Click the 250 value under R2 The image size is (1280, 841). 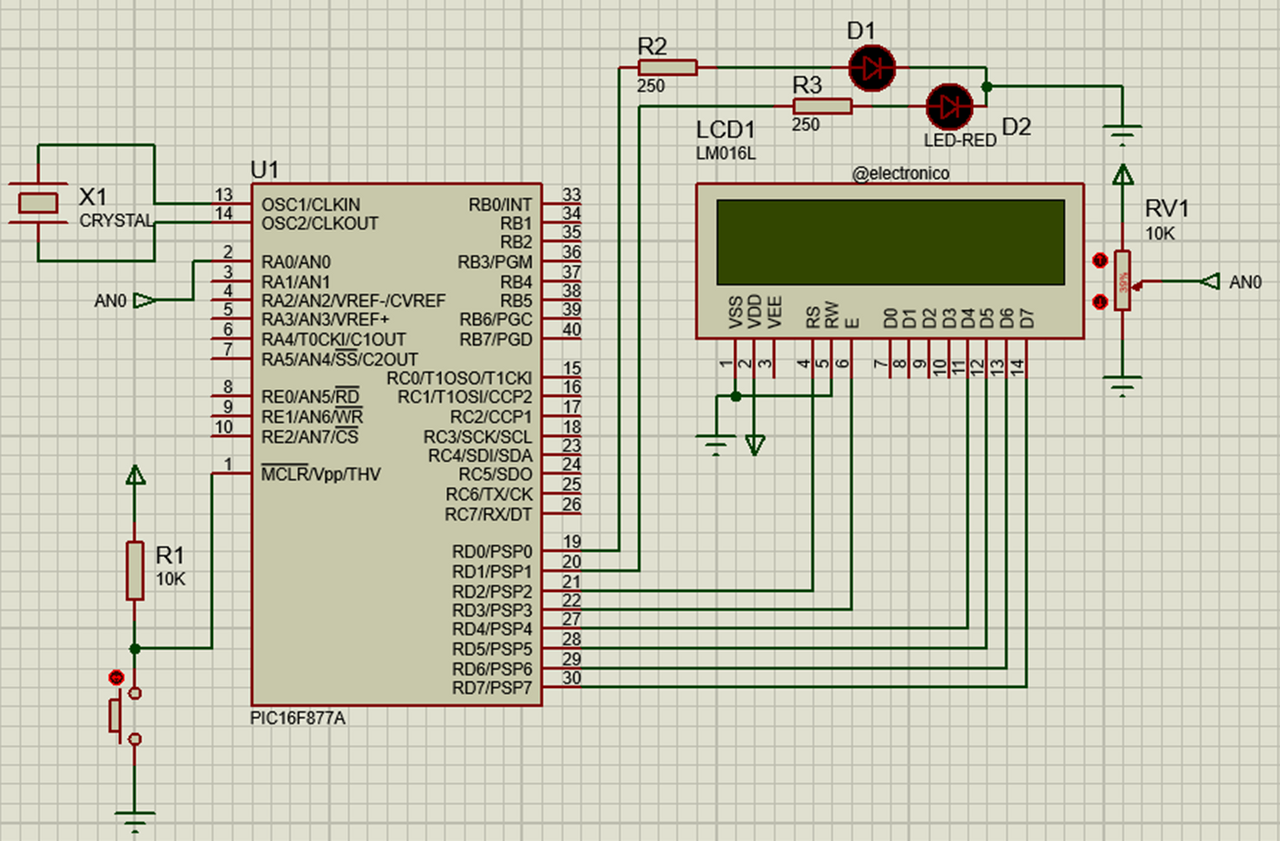pos(650,86)
